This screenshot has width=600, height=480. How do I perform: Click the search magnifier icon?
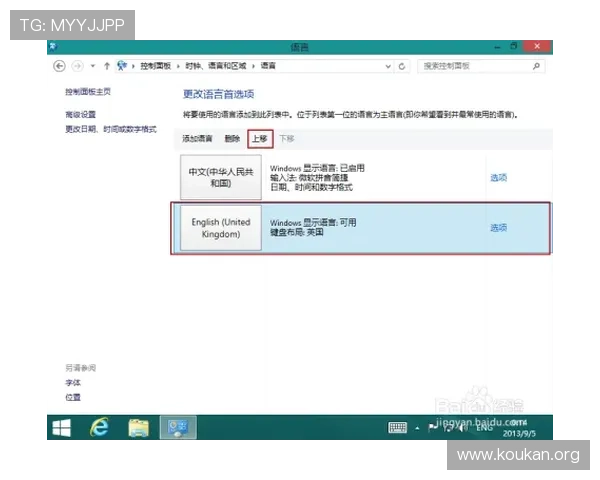(536, 66)
